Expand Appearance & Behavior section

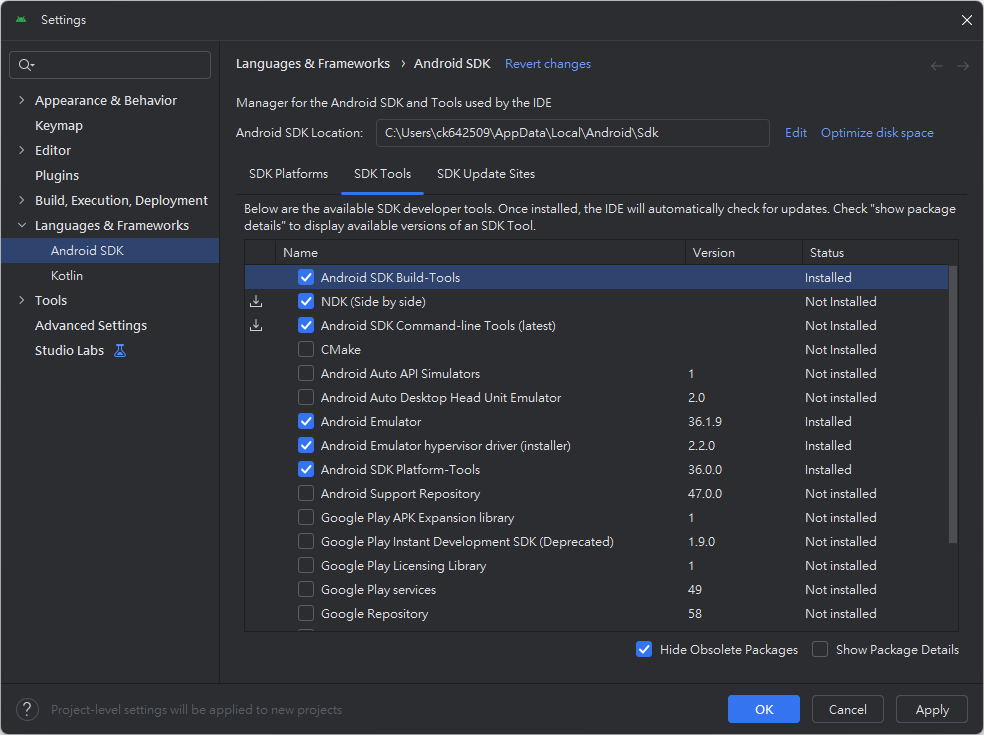[22, 100]
